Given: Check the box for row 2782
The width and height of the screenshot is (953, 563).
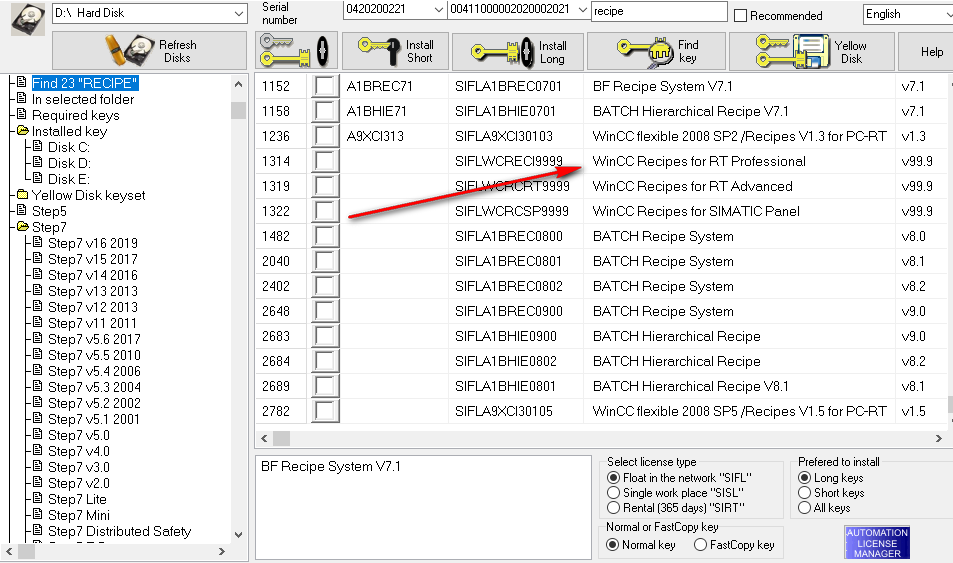Looking at the screenshot, I should point(325,411).
